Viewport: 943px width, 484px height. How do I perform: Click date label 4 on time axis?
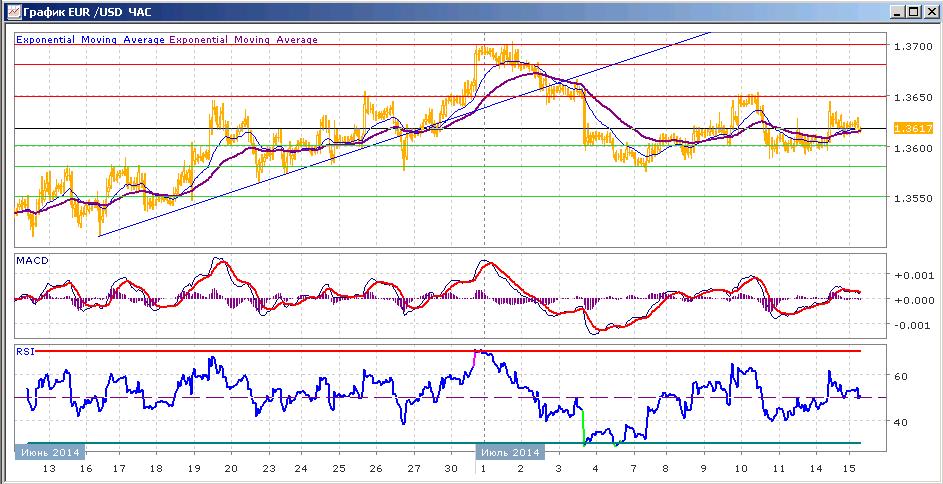[596, 469]
